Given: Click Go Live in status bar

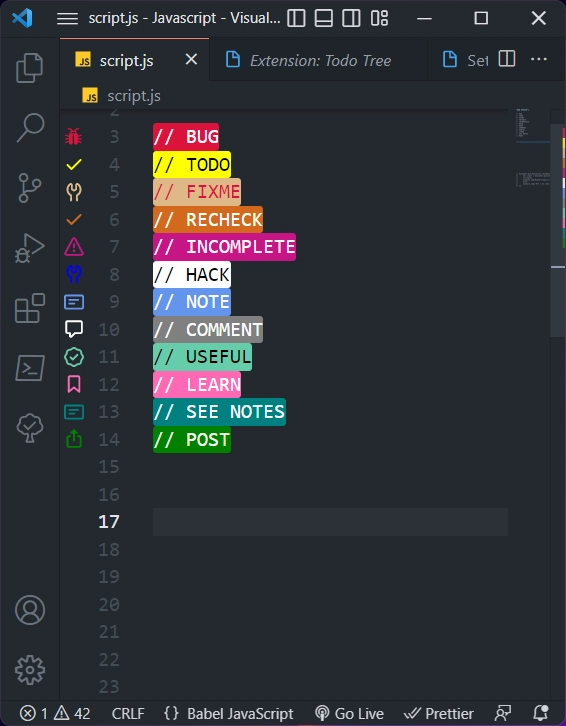Looking at the screenshot, I should coord(349,713).
